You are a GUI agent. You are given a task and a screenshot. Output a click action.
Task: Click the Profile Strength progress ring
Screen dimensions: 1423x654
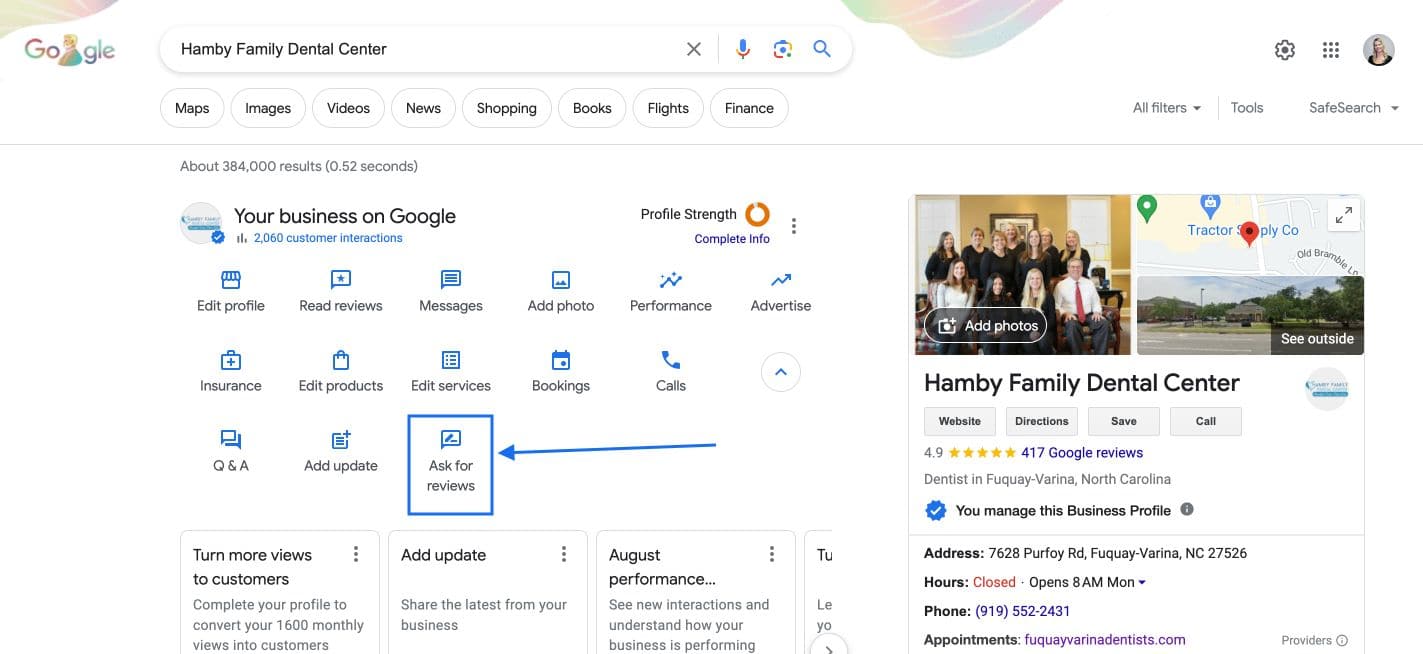point(758,213)
